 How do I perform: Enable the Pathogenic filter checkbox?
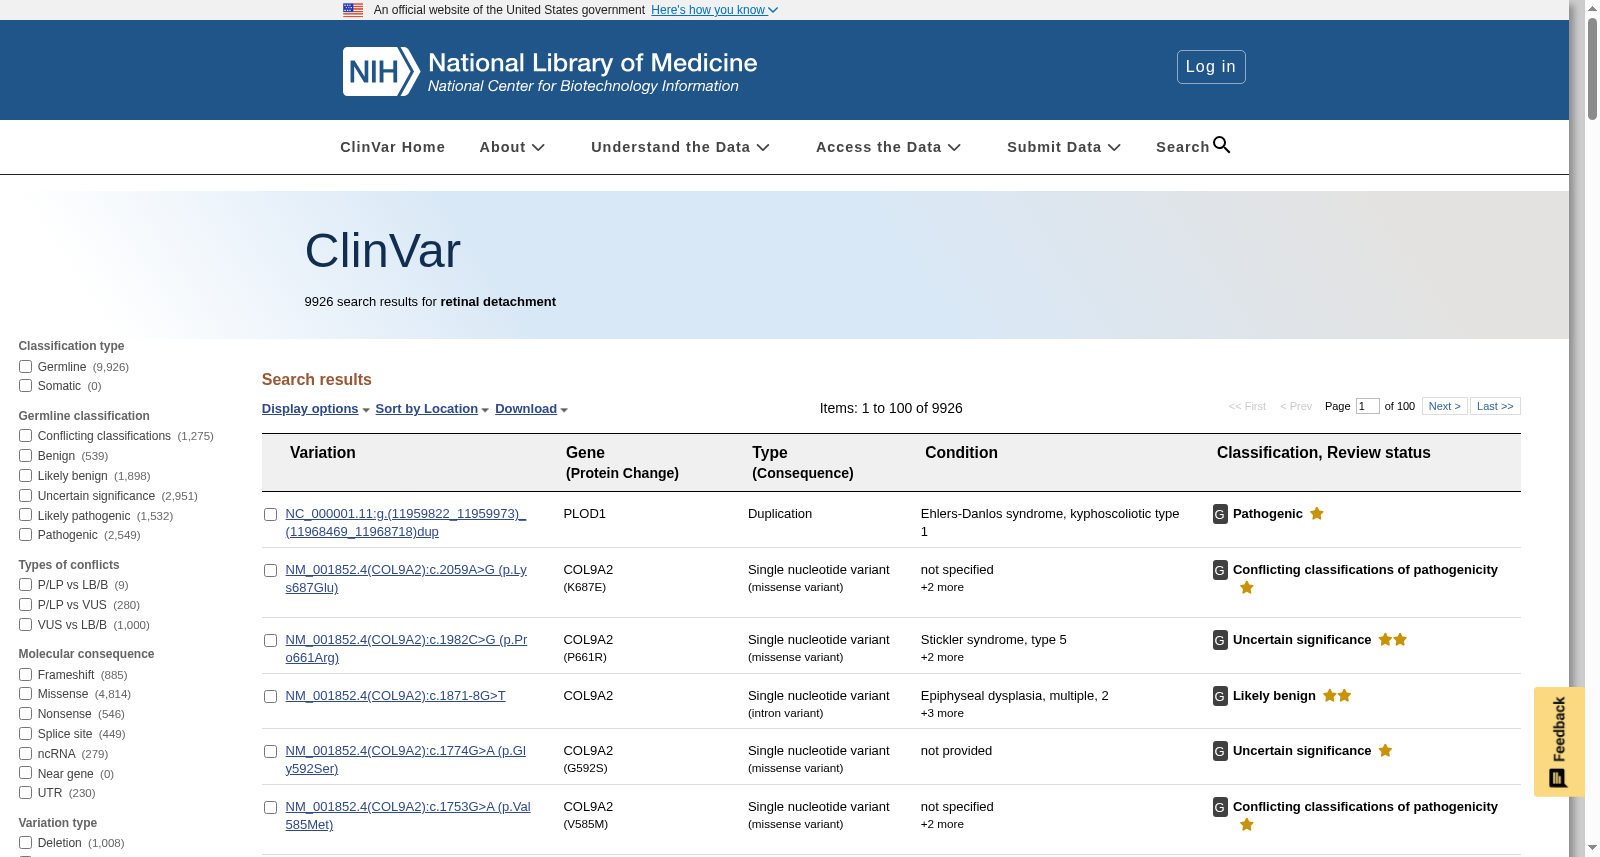click(x=26, y=535)
